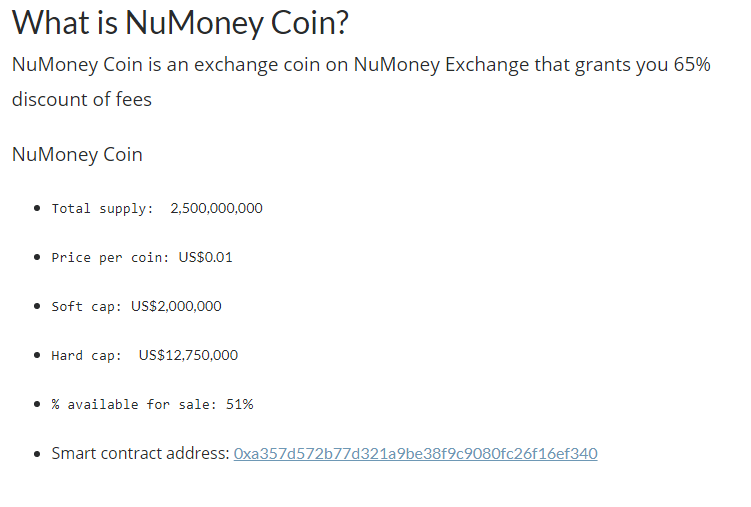
Task: Click the "discount of fees" text line
Action: (82, 100)
